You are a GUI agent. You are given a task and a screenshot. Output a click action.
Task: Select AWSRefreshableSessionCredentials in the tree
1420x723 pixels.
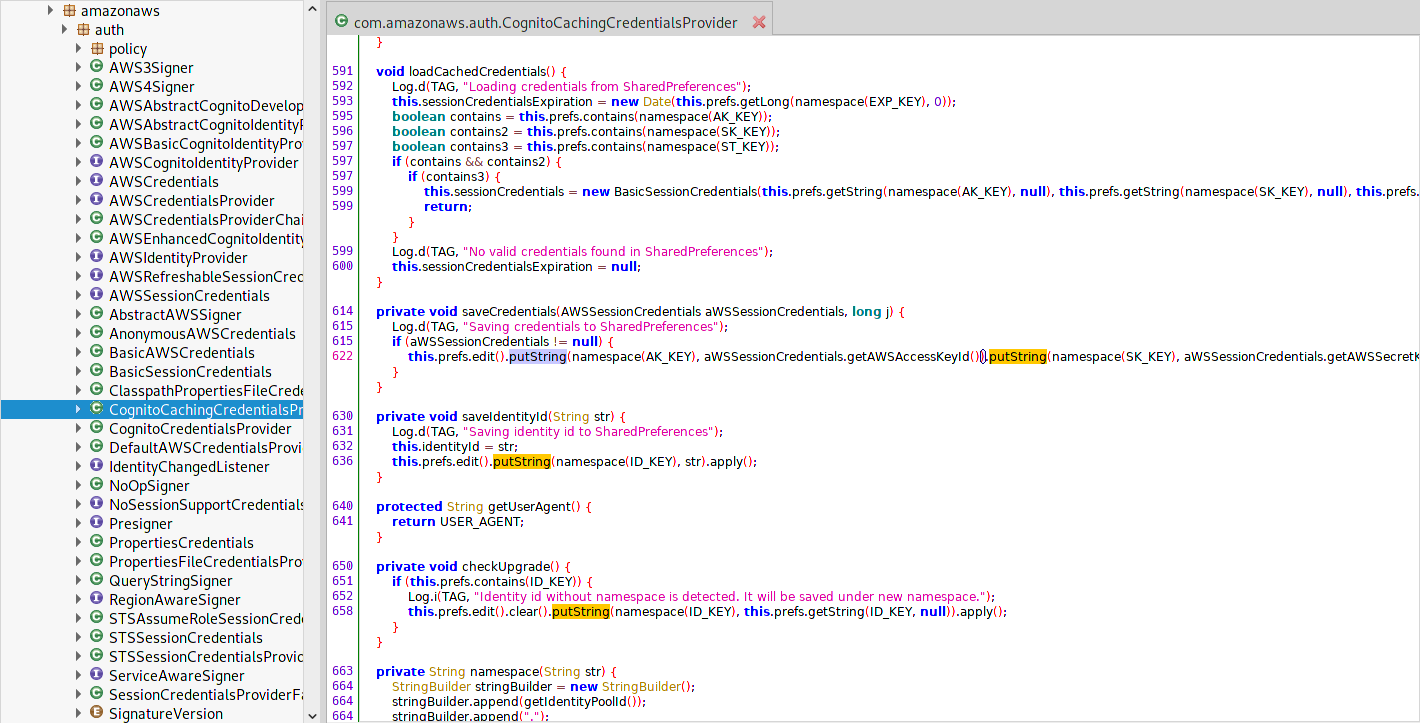click(x=206, y=277)
